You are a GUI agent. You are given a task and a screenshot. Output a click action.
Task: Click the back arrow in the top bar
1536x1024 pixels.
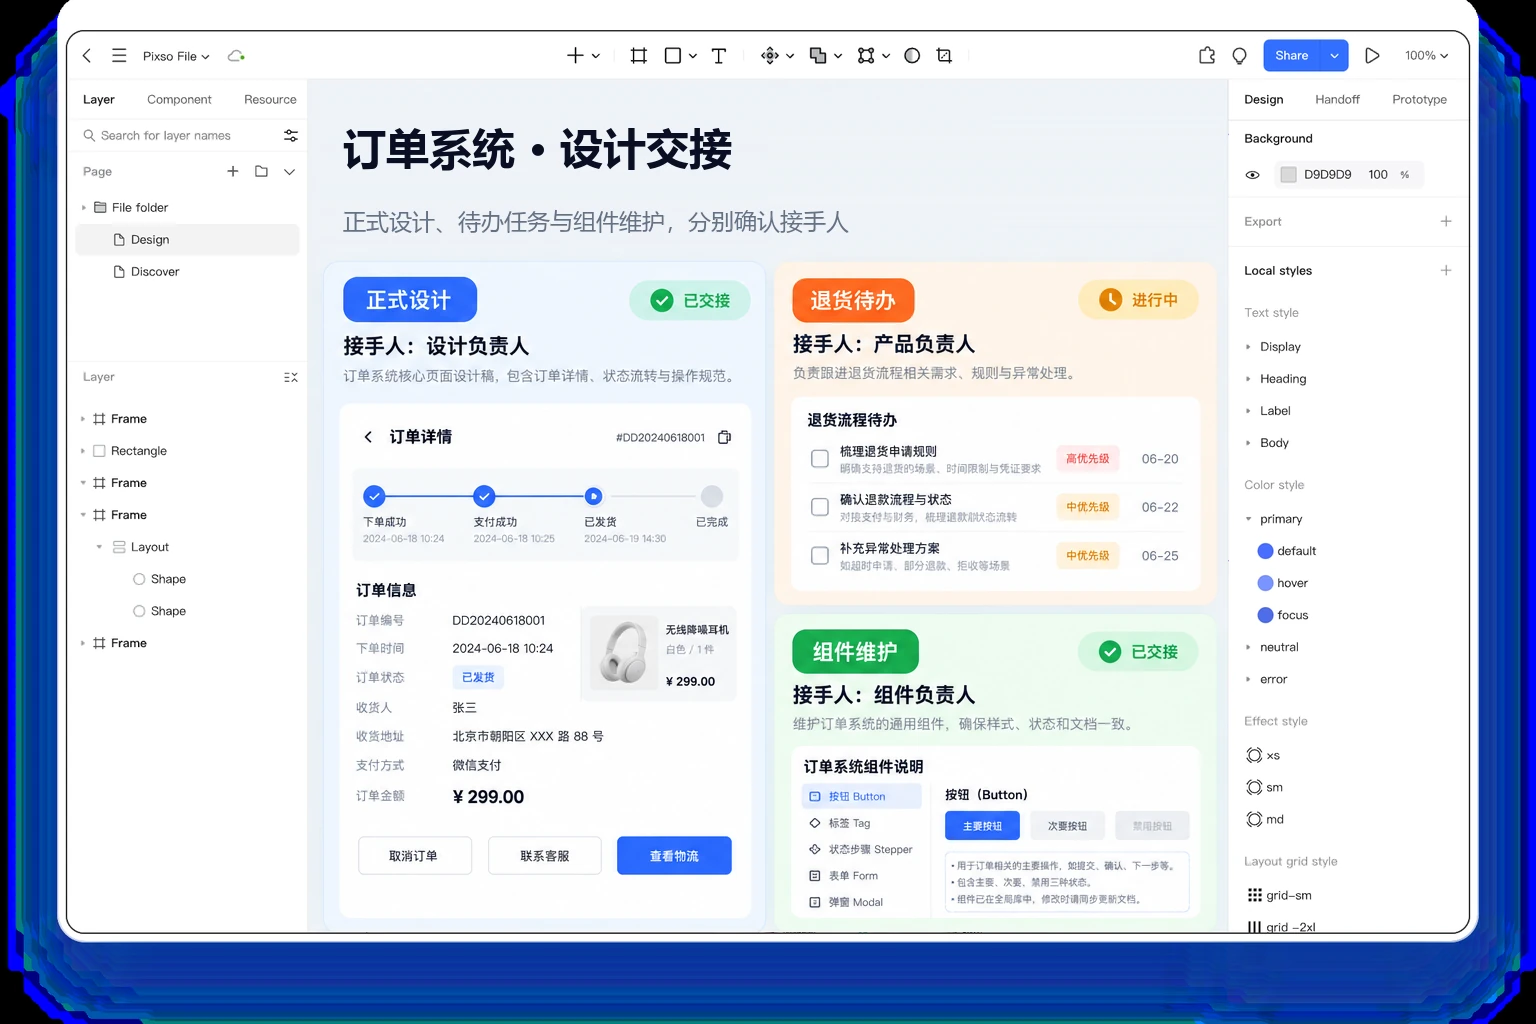[87, 56]
